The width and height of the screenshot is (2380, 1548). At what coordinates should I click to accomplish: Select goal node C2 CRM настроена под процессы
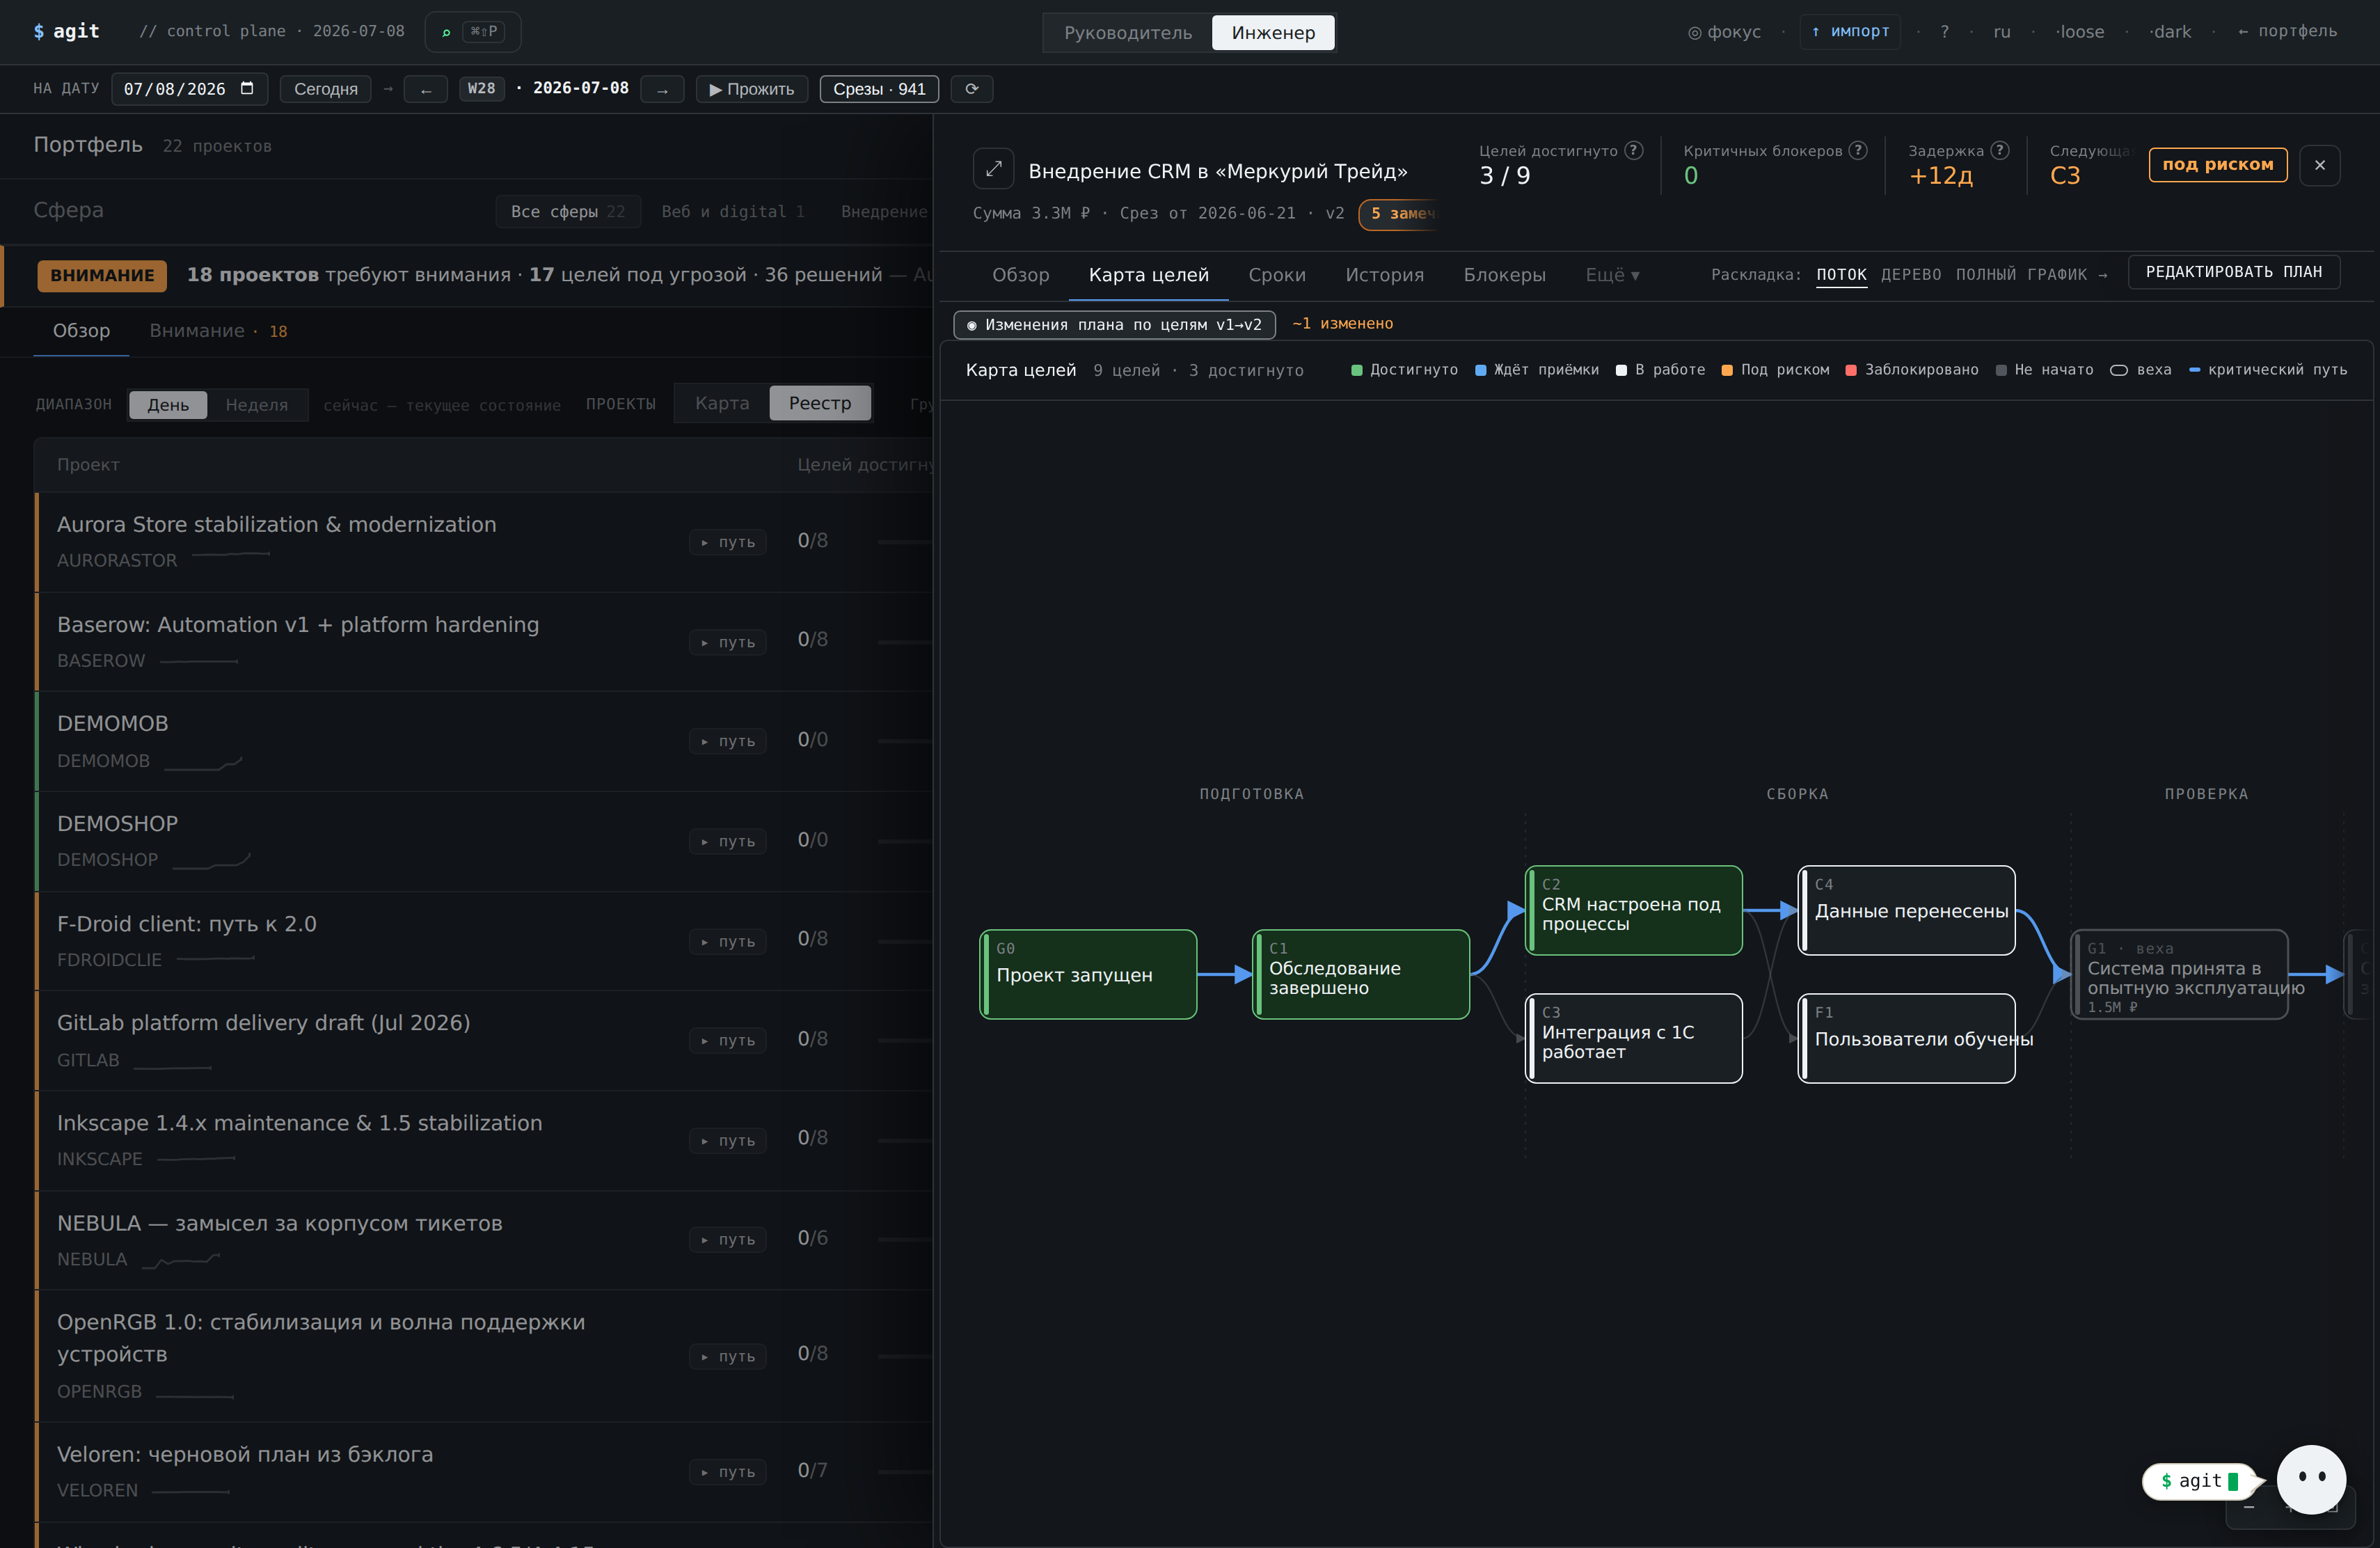click(1634, 910)
